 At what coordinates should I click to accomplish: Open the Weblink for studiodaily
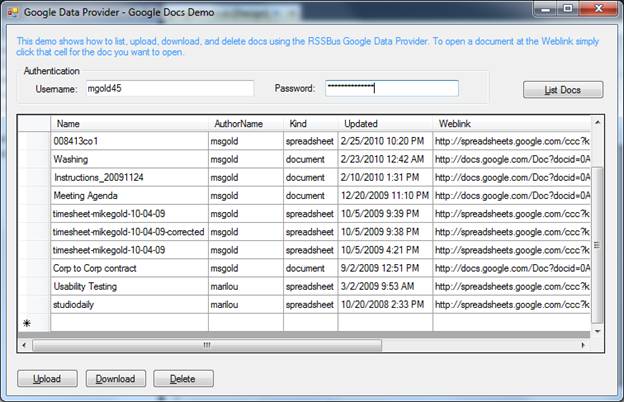512,304
